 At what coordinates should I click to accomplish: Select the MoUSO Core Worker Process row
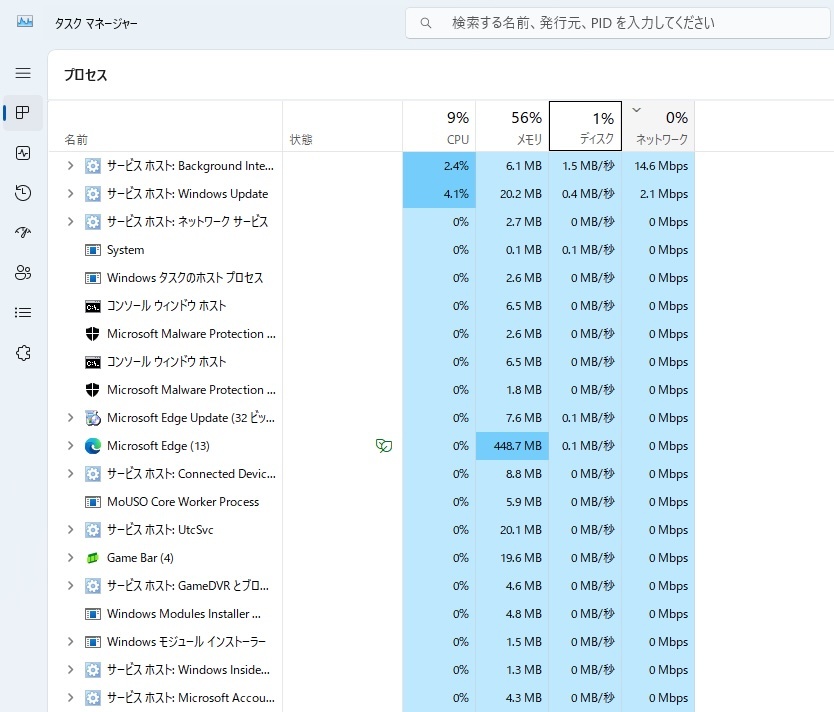[x=183, y=502]
